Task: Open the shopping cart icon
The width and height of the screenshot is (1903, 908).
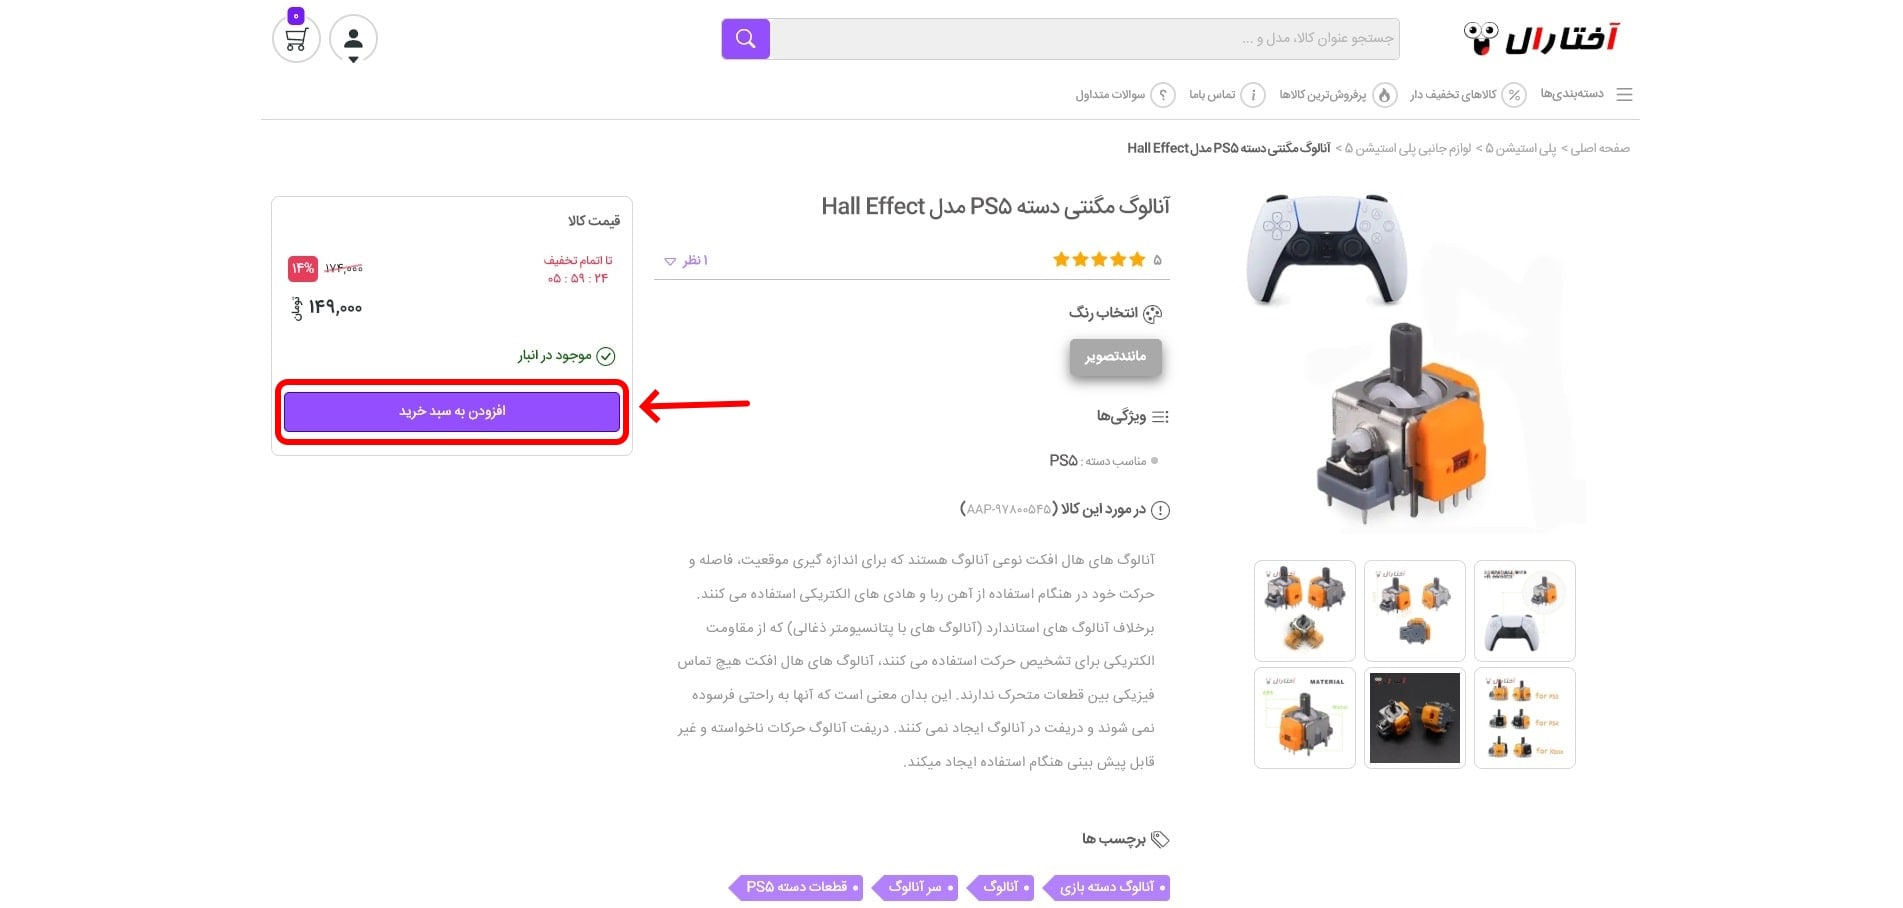Action: tap(296, 39)
